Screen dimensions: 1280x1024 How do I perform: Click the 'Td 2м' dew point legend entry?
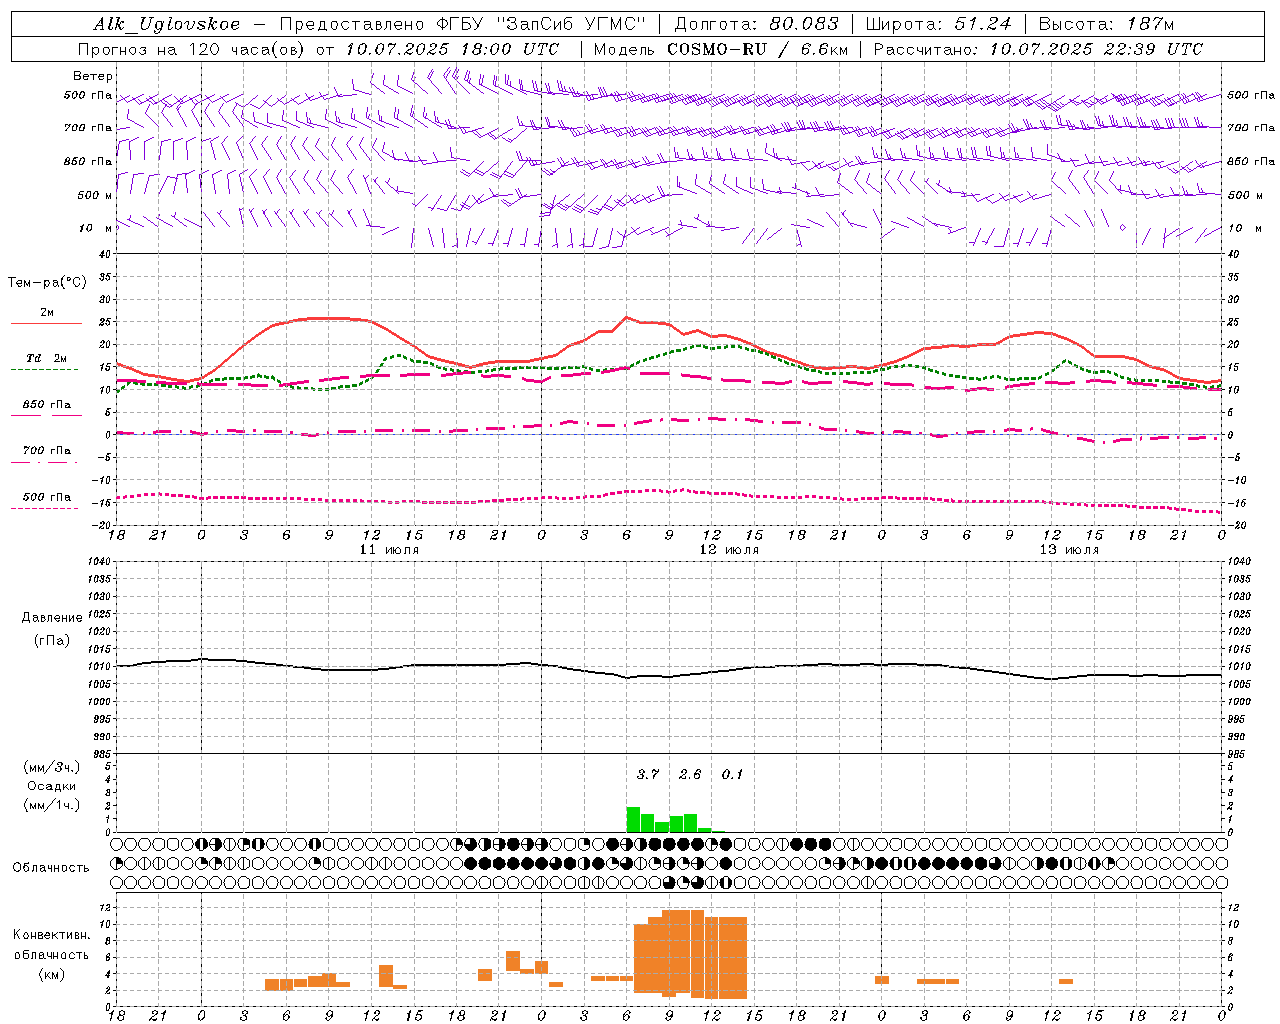[47, 358]
